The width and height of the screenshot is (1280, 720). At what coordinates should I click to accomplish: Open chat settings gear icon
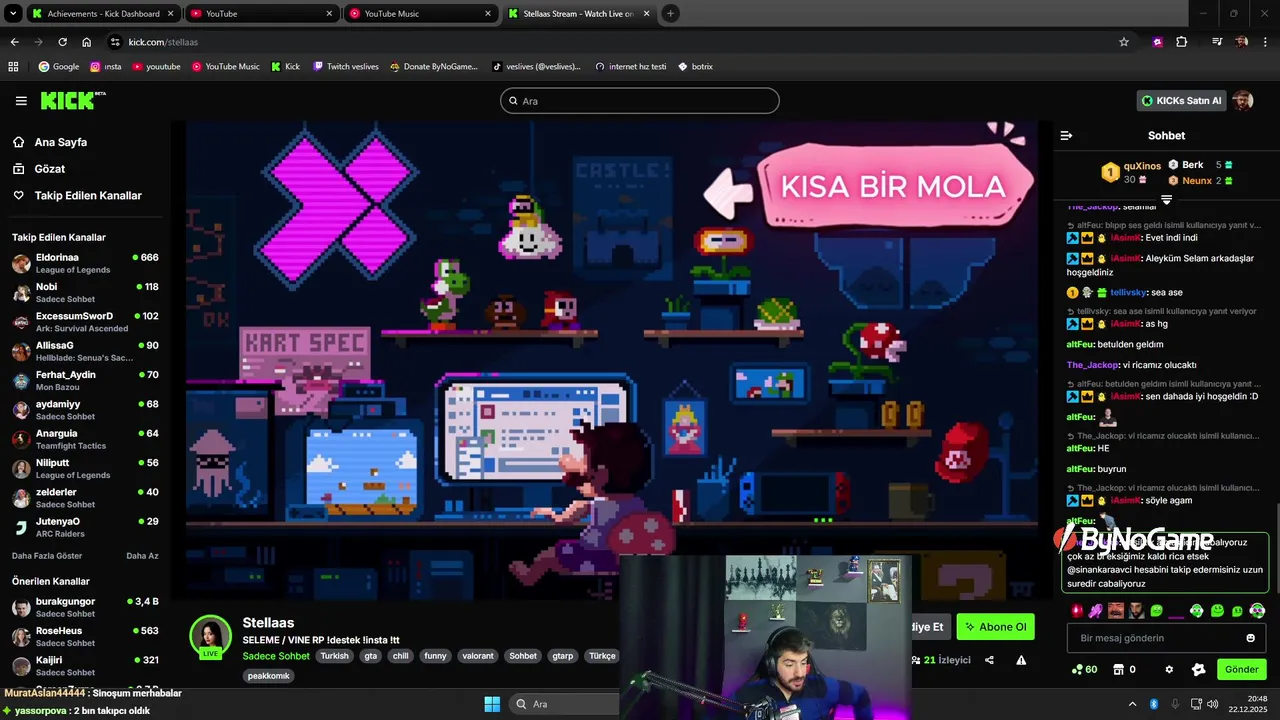pos(1169,670)
